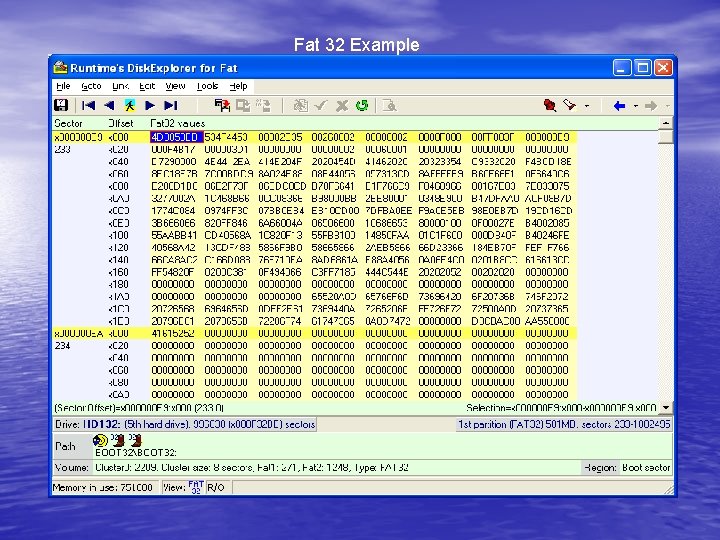Click the Save floppy disk toolbar icon
This screenshot has width=720, height=540.
pos(61,106)
